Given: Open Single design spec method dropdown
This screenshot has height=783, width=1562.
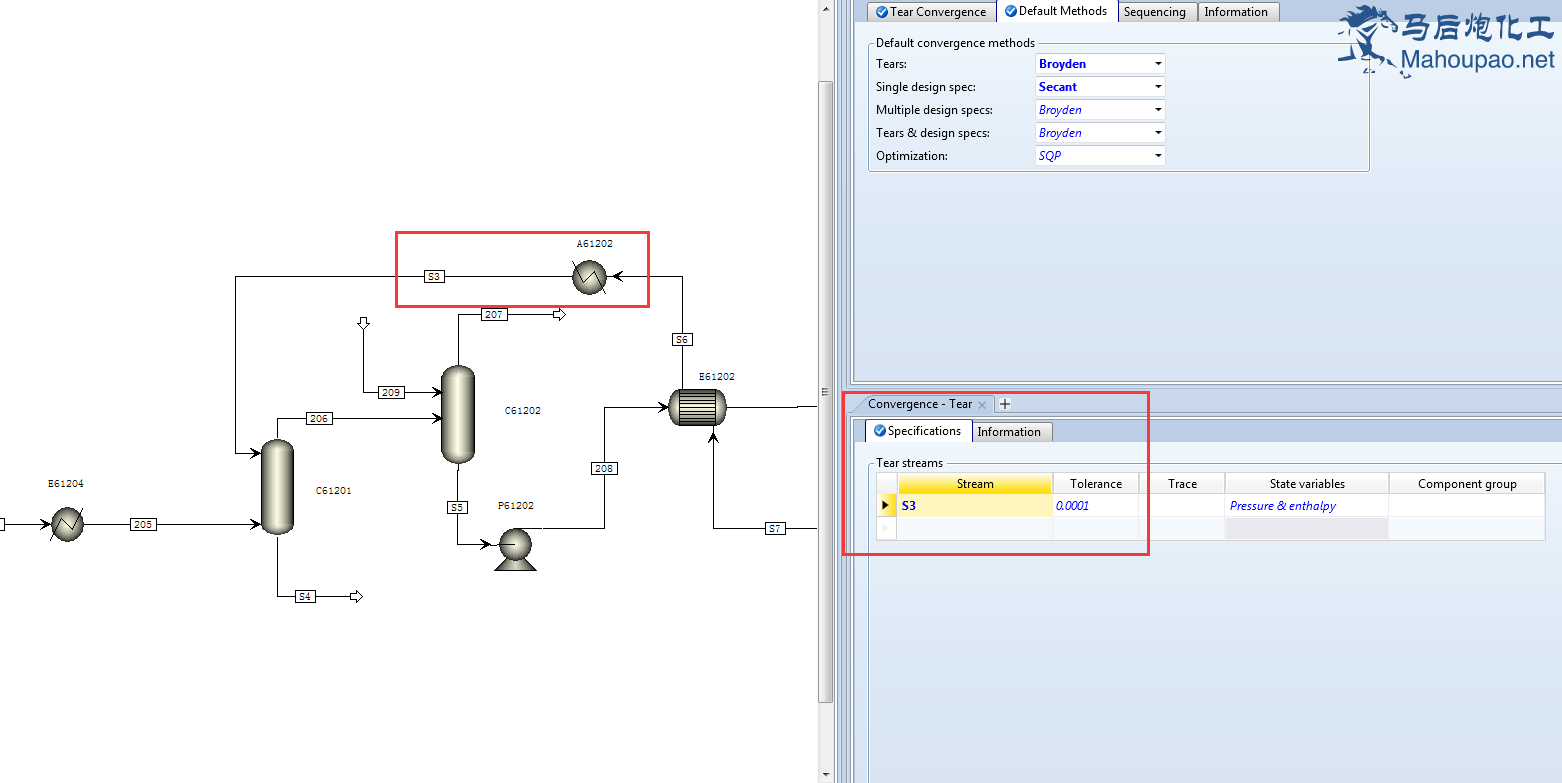Looking at the screenshot, I should tap(1158, 87).
